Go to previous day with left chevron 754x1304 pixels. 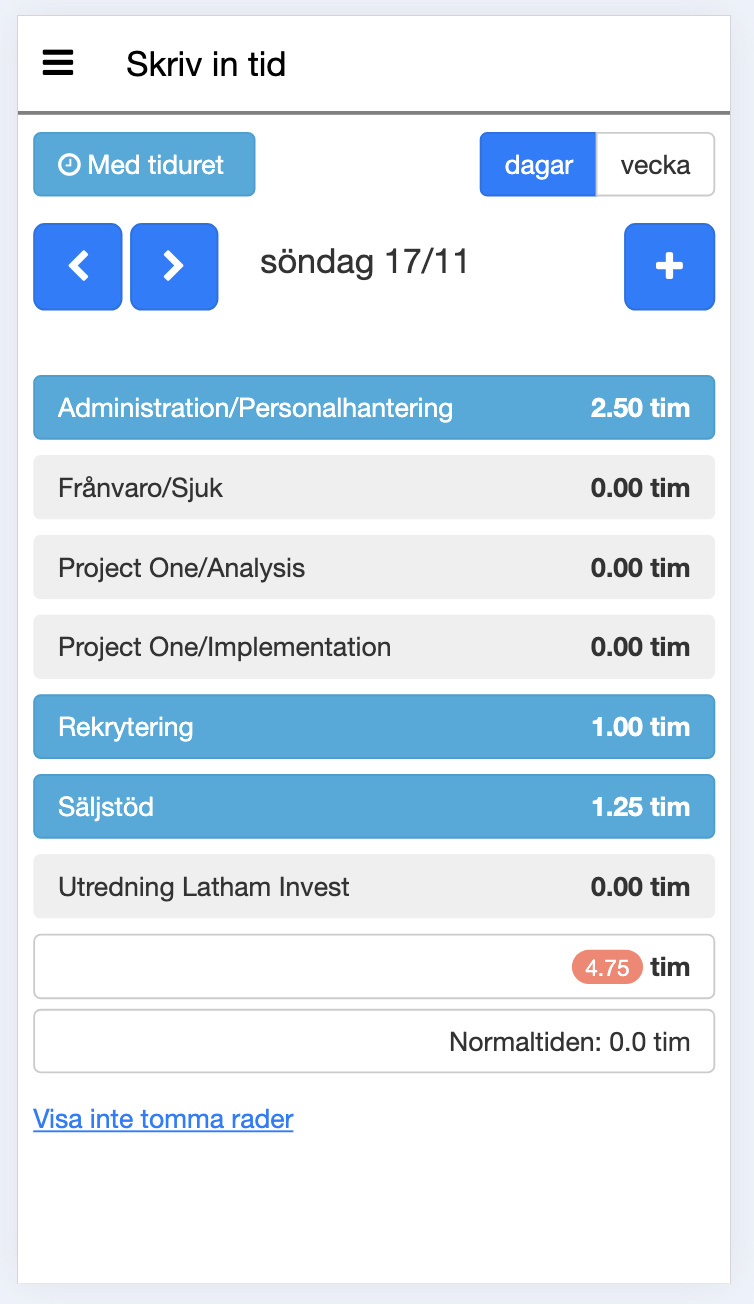[x=78, y=266]
